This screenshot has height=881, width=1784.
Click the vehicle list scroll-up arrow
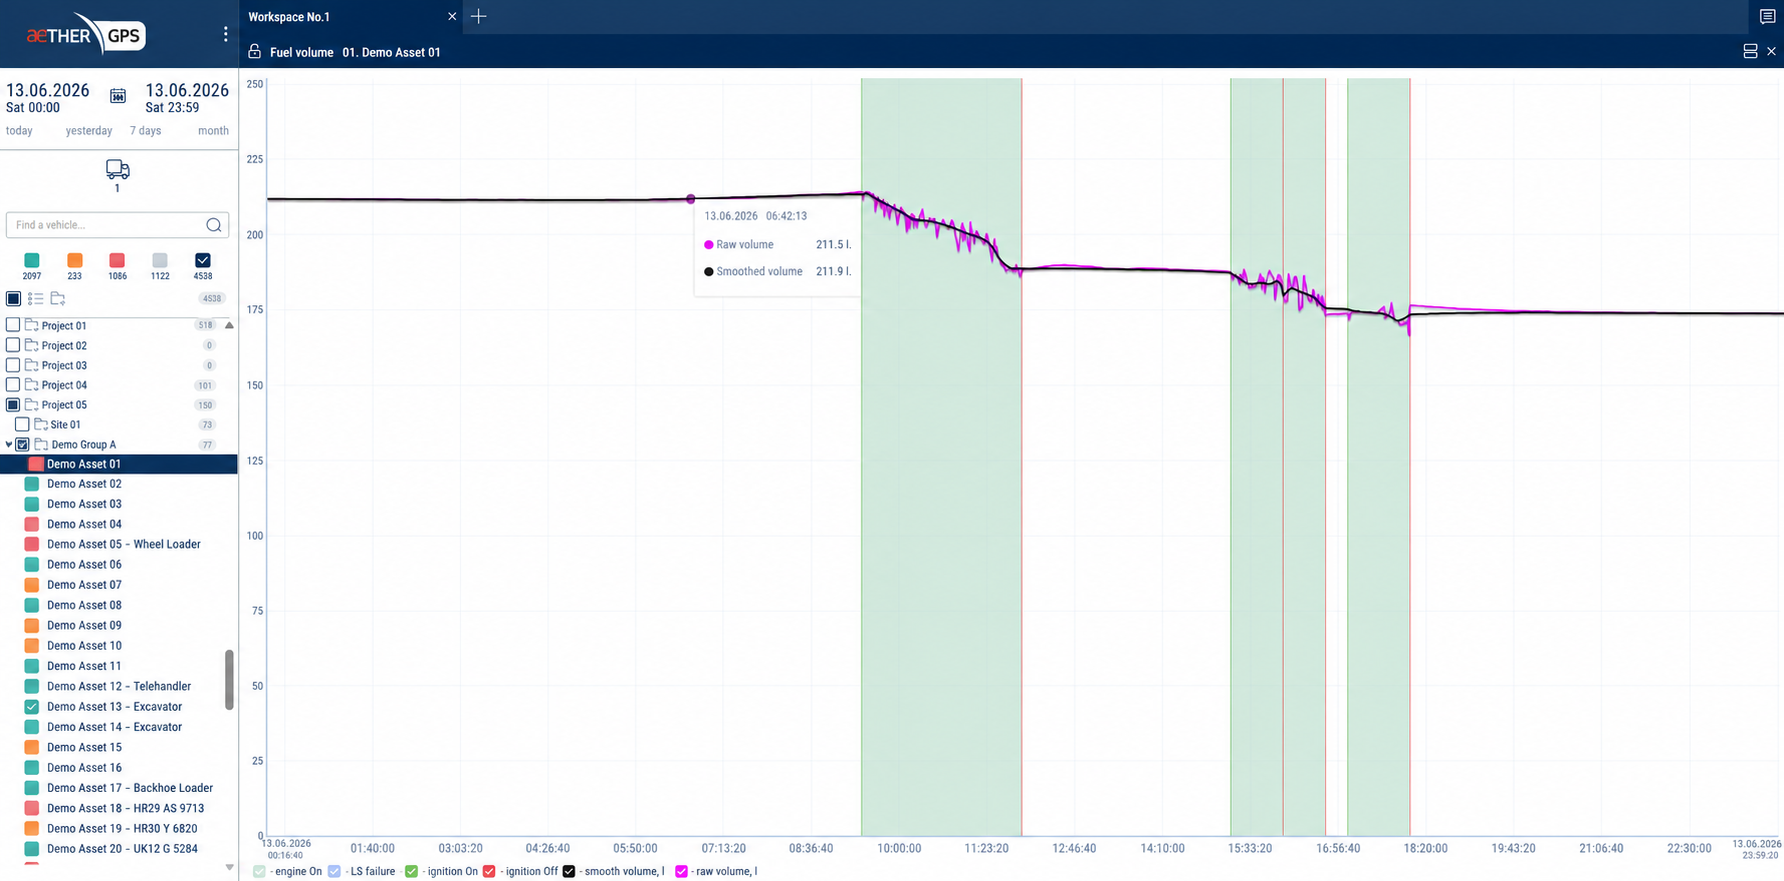229,325
